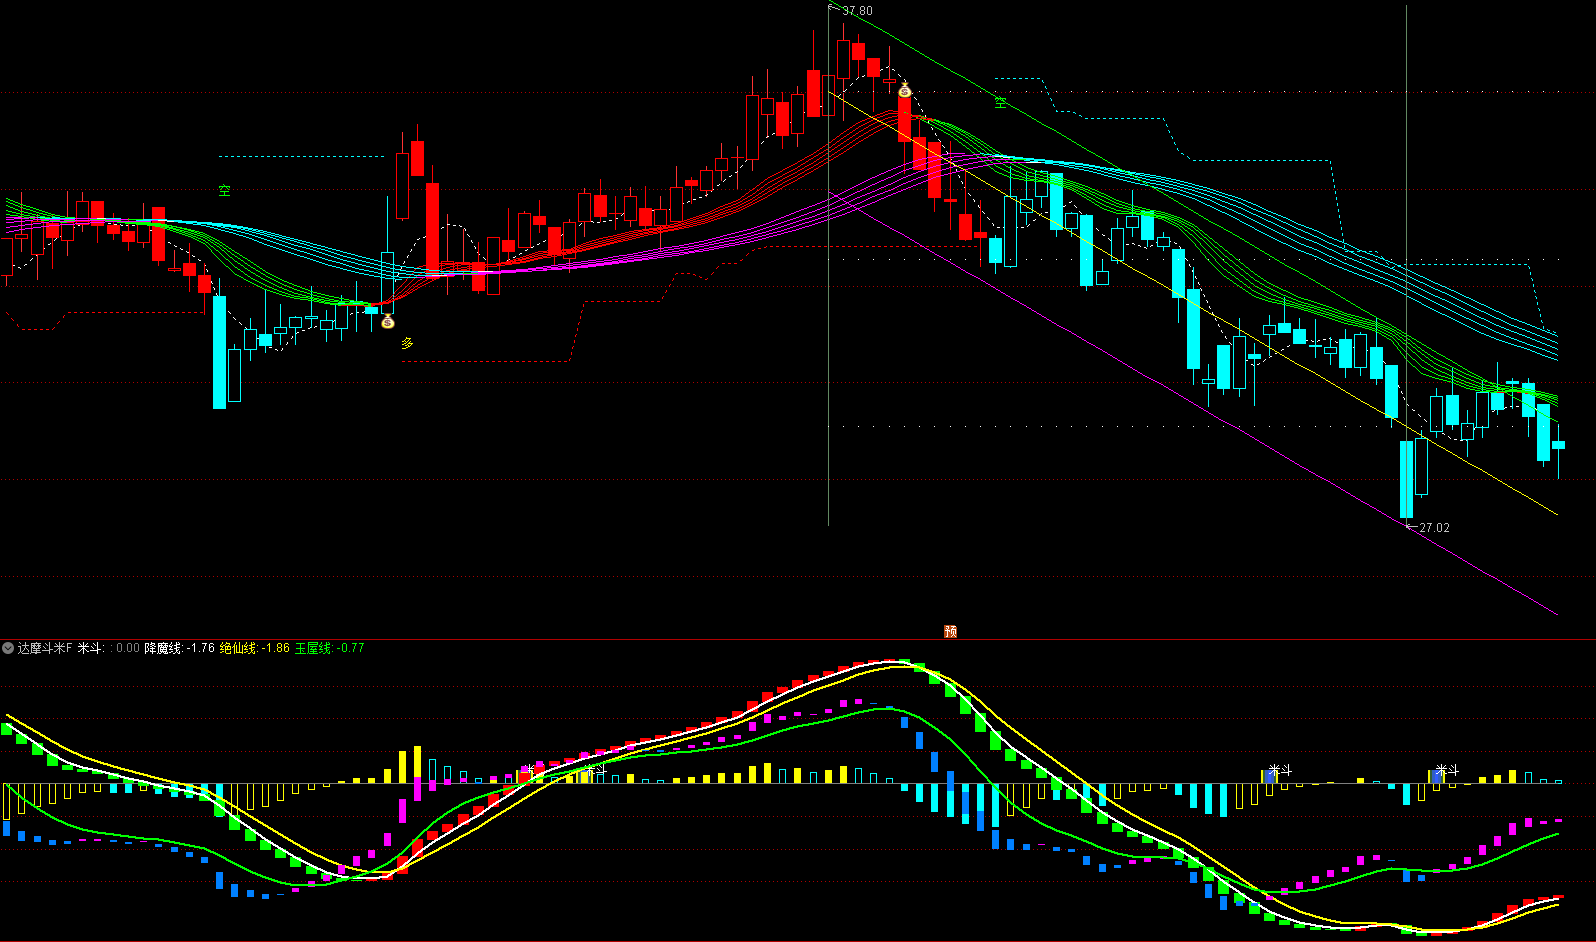Click money bag icon near price peak

904,90
